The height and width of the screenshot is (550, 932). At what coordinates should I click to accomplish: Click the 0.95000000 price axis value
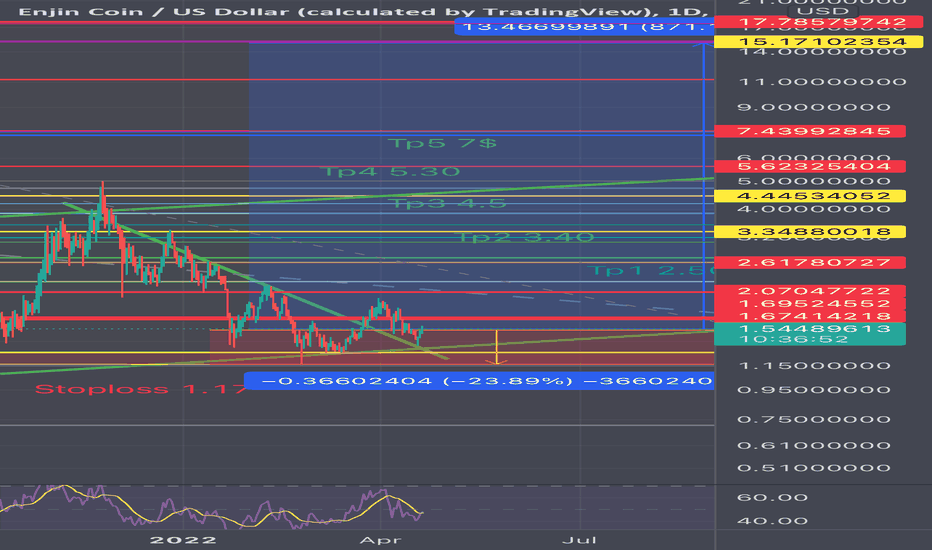pyautogui.click(x=814, y=390)
